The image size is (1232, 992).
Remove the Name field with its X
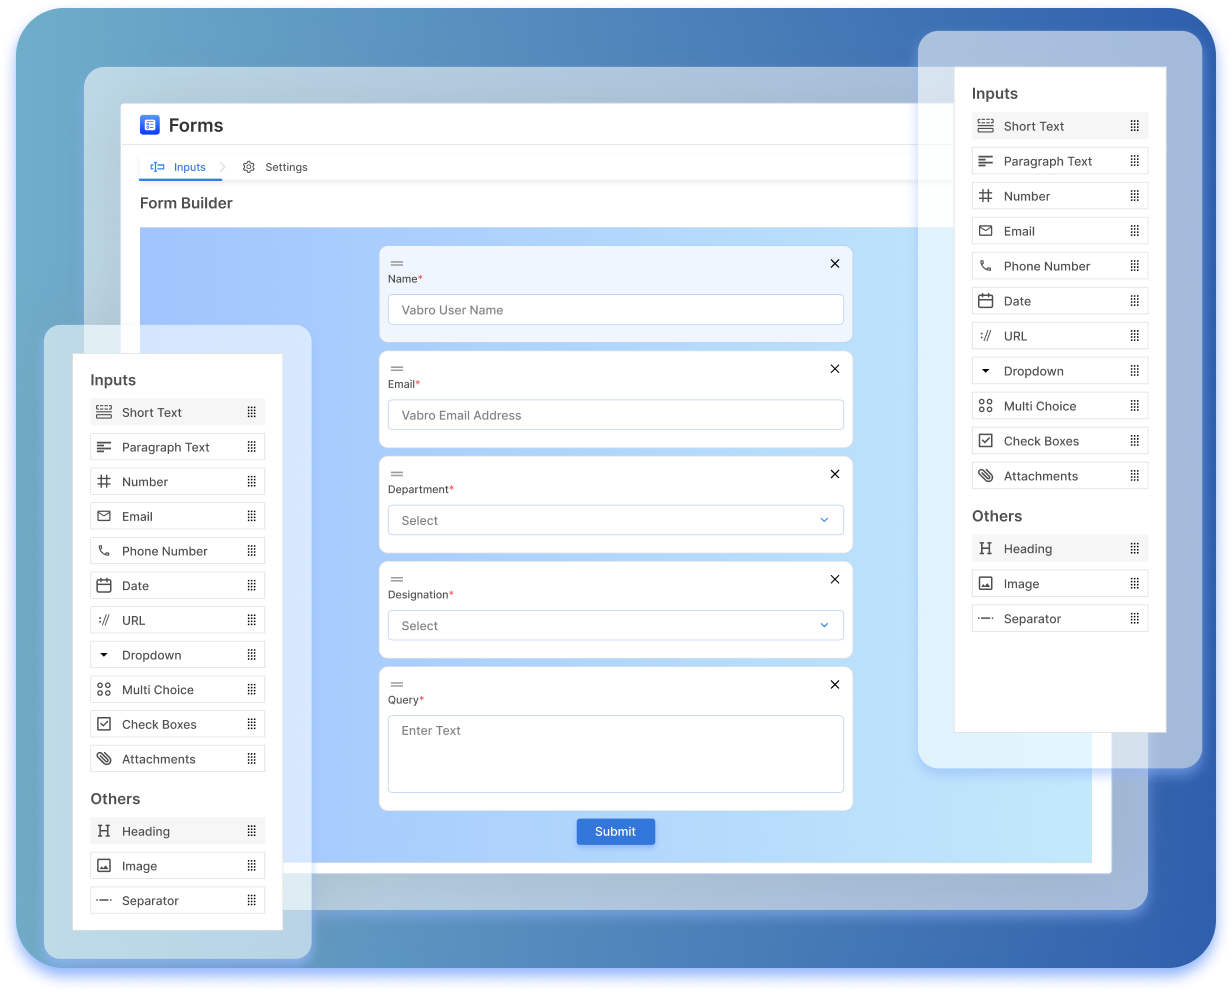point(835,264)
